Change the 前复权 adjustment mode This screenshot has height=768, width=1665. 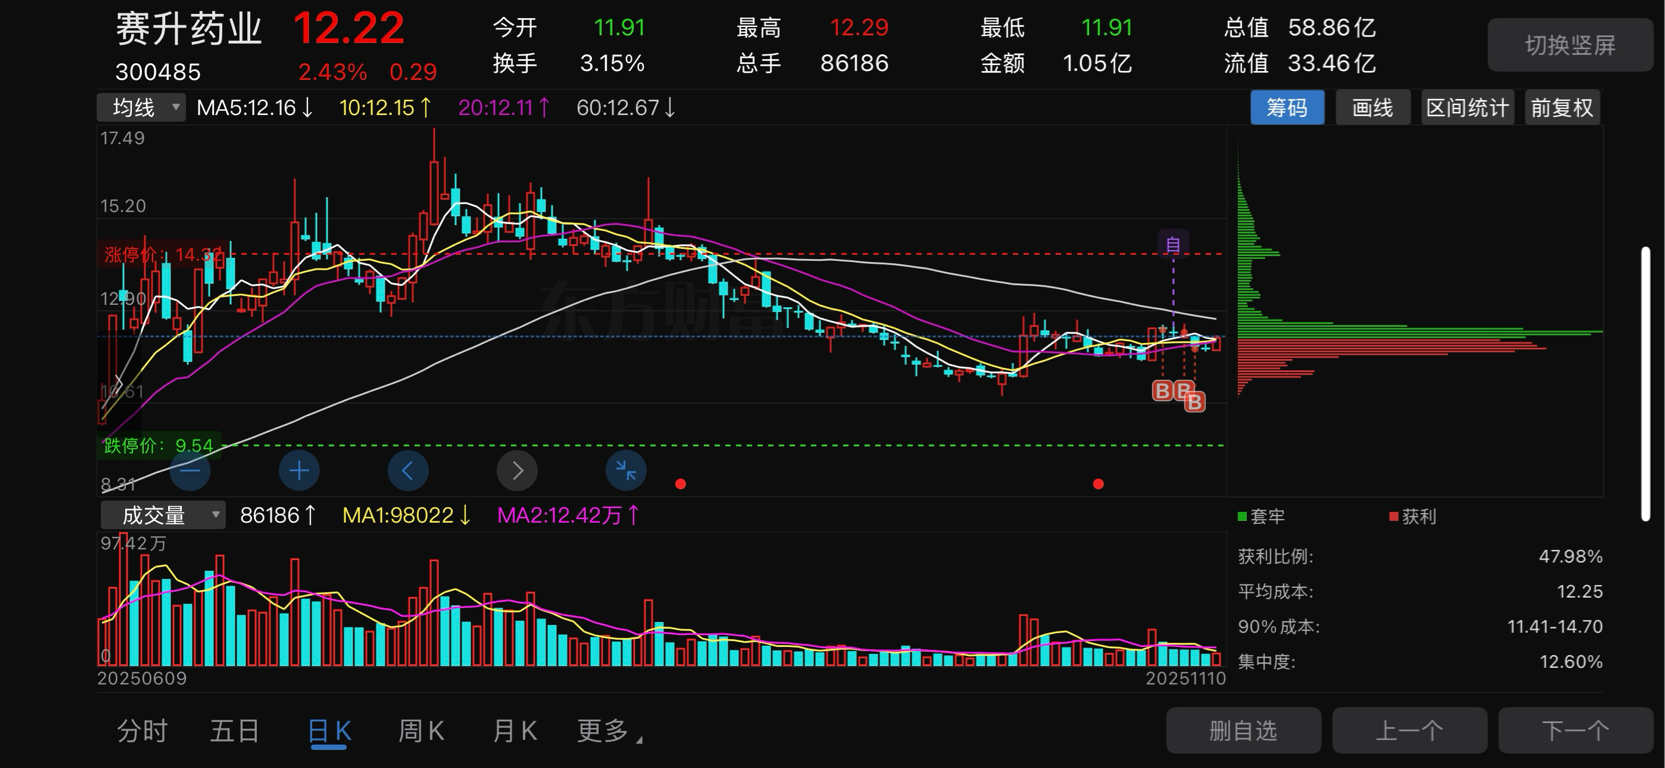(1562, 107)
